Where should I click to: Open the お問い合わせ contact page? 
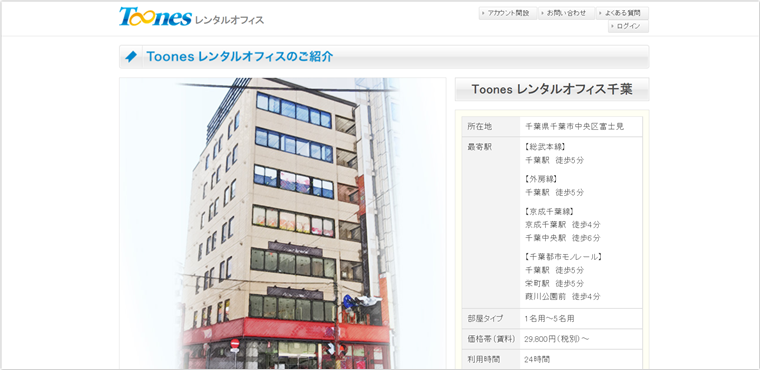click(x=566, y=13)
